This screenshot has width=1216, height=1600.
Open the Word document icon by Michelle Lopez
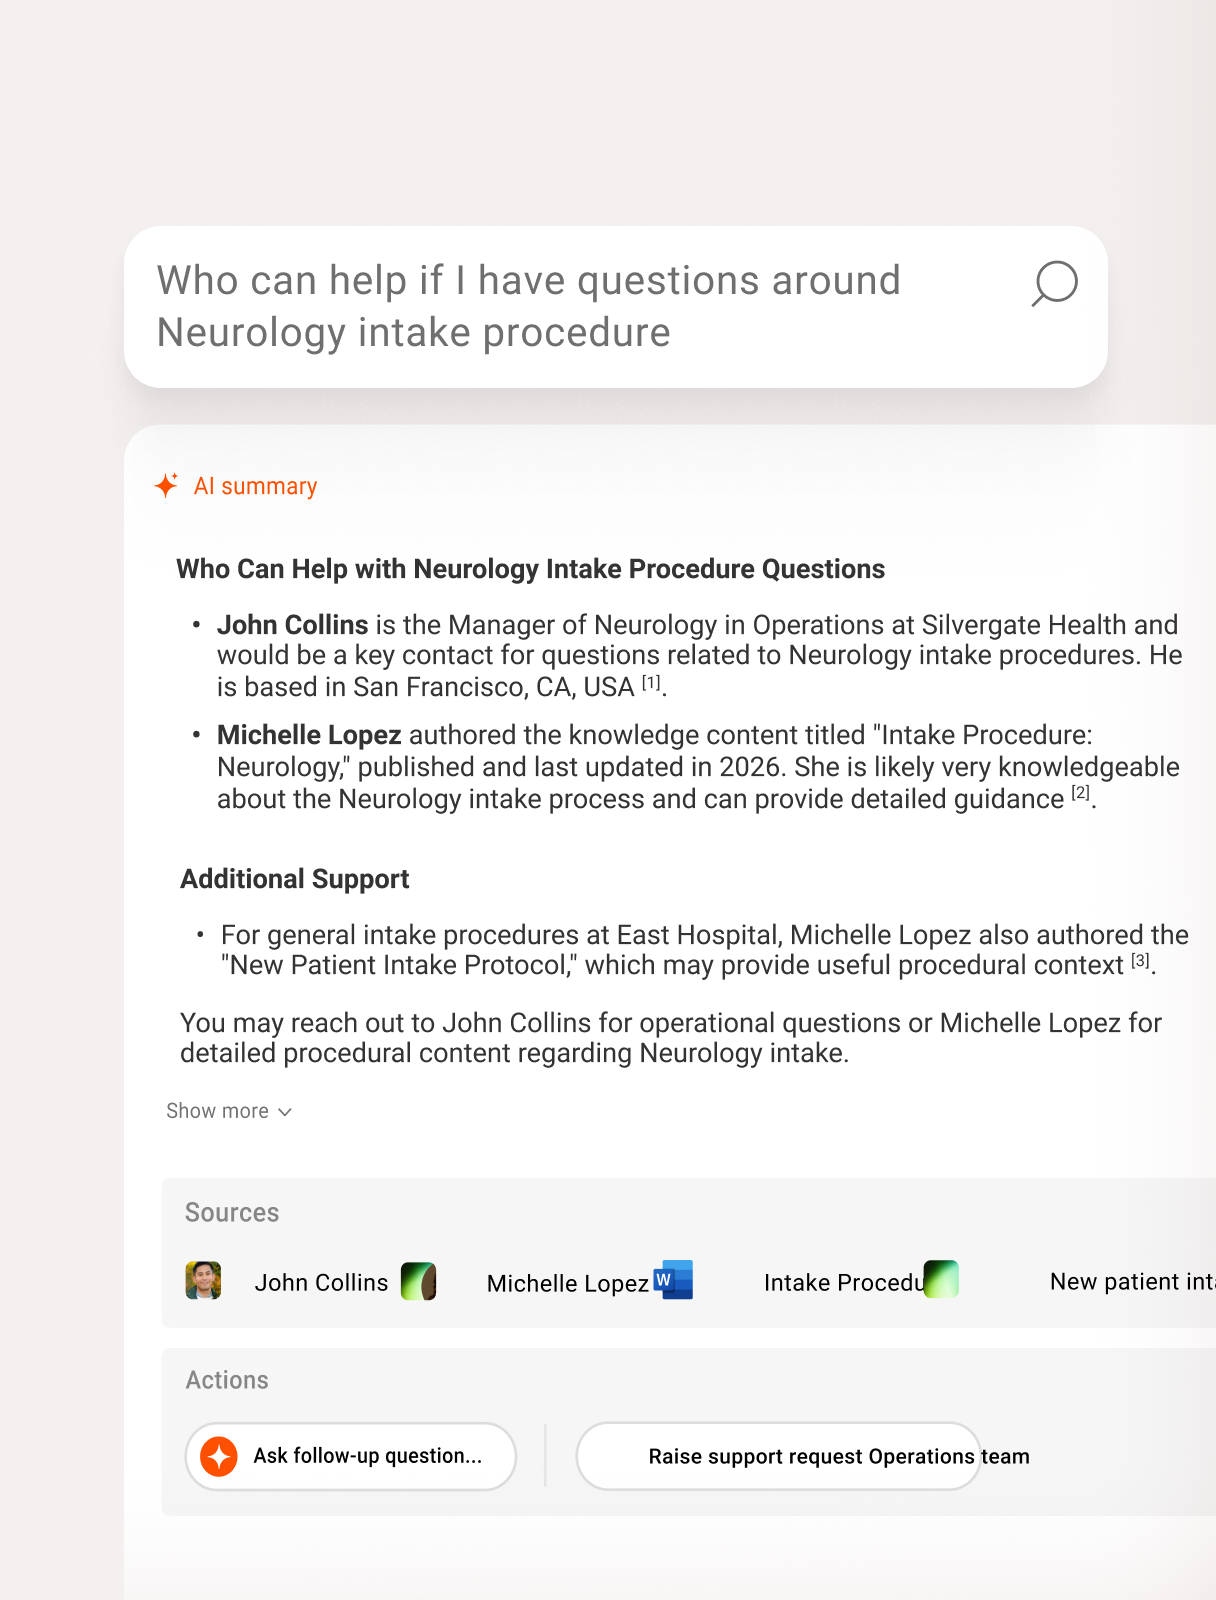coord(673,1280)
